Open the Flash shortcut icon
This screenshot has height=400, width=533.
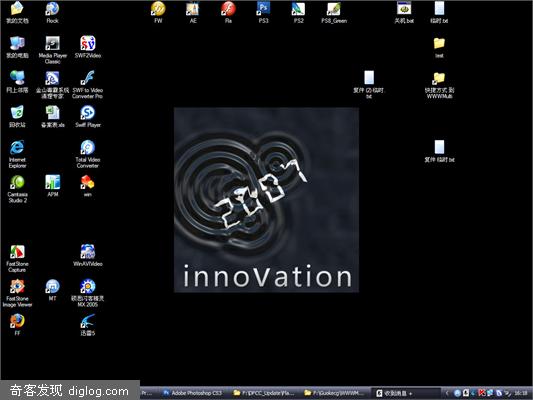(x=228, y=12)
